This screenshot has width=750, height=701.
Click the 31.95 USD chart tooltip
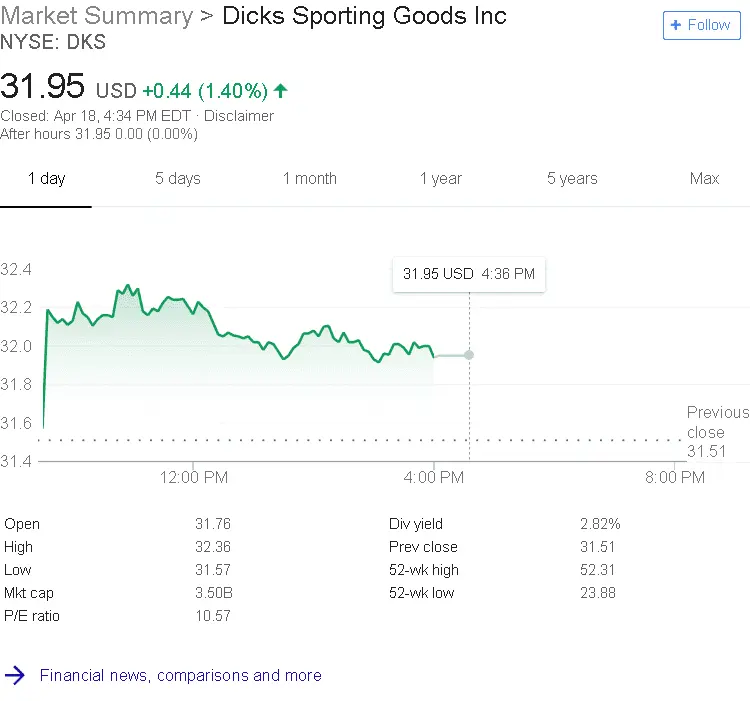(468, 274)
